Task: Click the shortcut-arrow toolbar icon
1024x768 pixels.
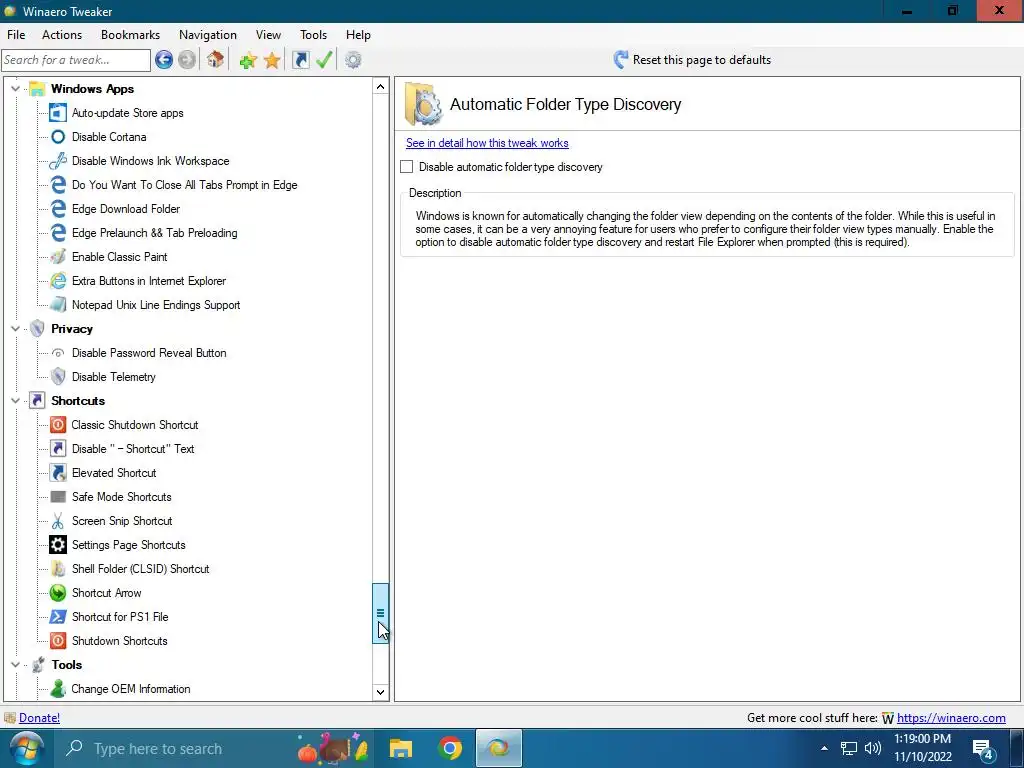Action: point(300,60)
